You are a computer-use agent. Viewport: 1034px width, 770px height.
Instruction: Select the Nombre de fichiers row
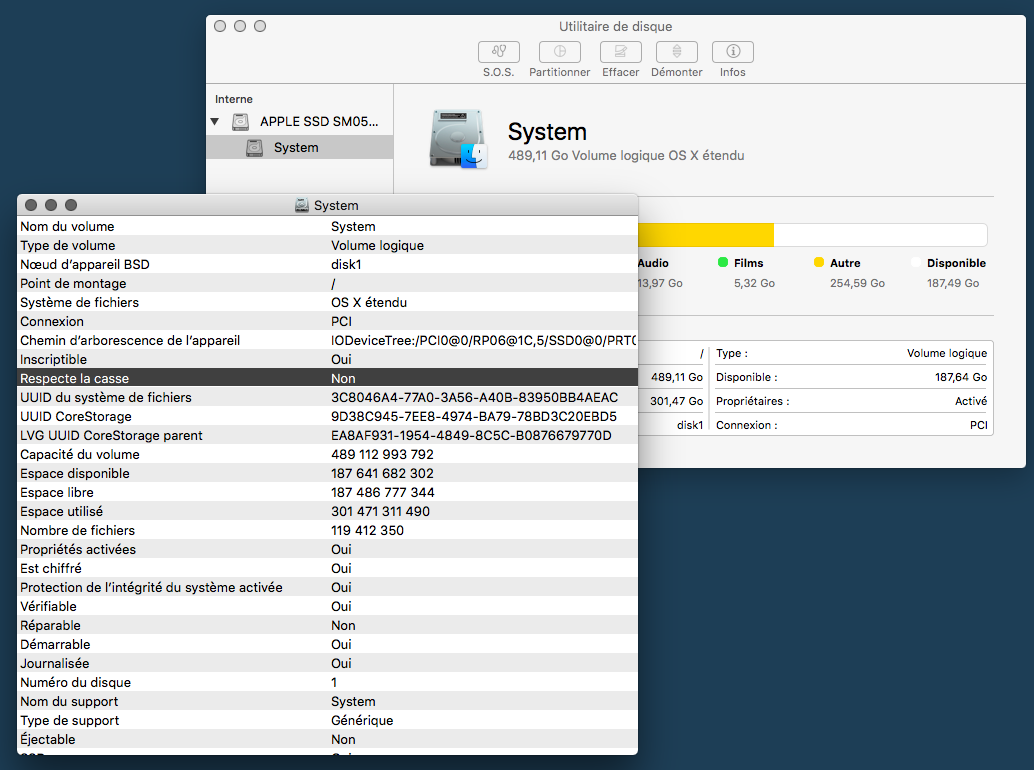pos(327,530)
